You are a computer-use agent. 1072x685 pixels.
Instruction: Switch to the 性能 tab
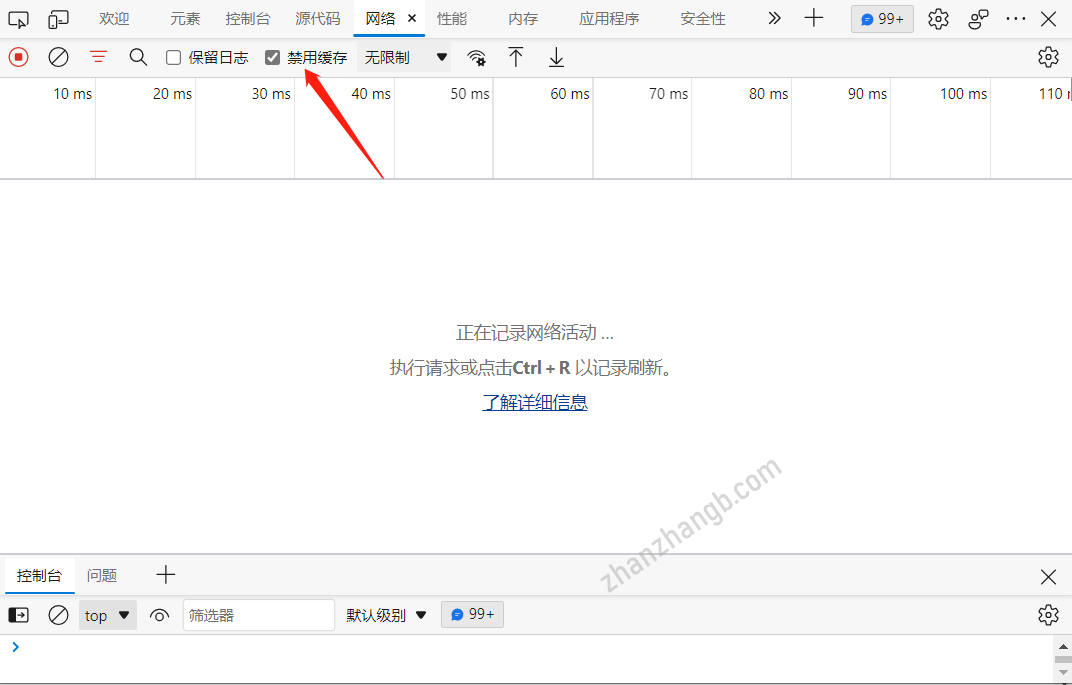click(x=452, y=19)
